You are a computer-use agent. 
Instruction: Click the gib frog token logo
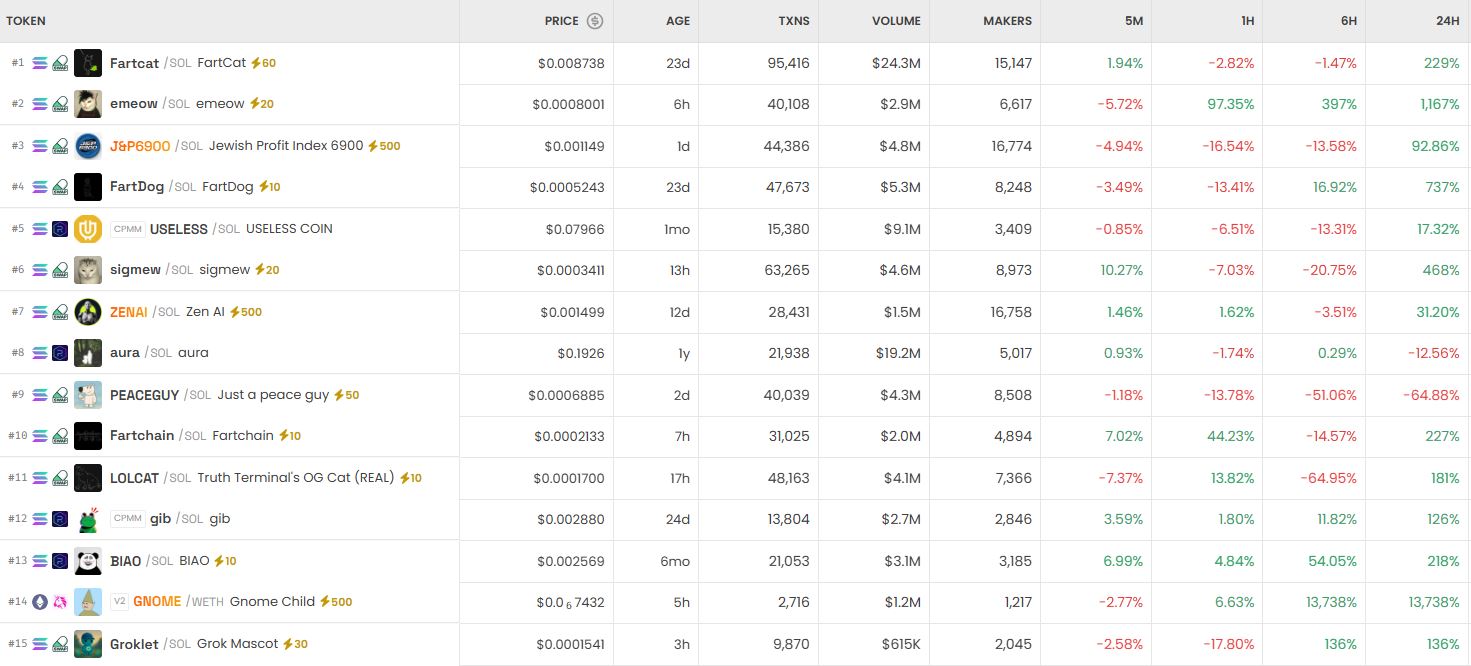point(88,519)
